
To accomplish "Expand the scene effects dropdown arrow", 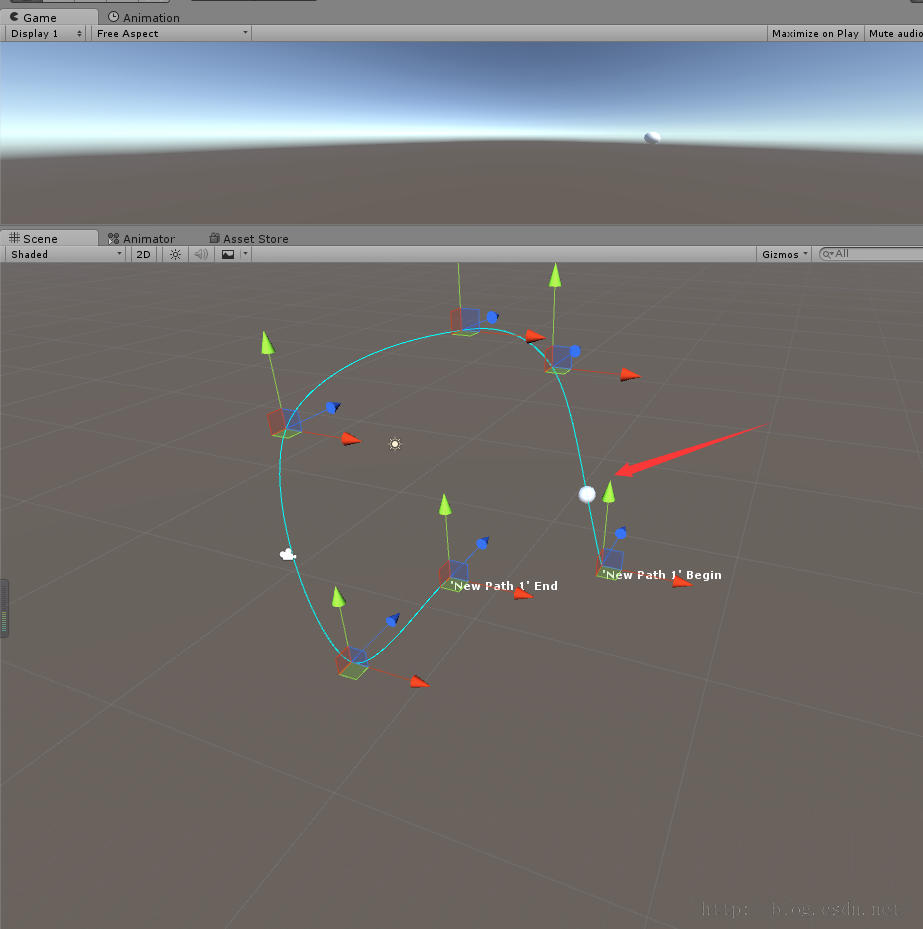I will 245,254.
